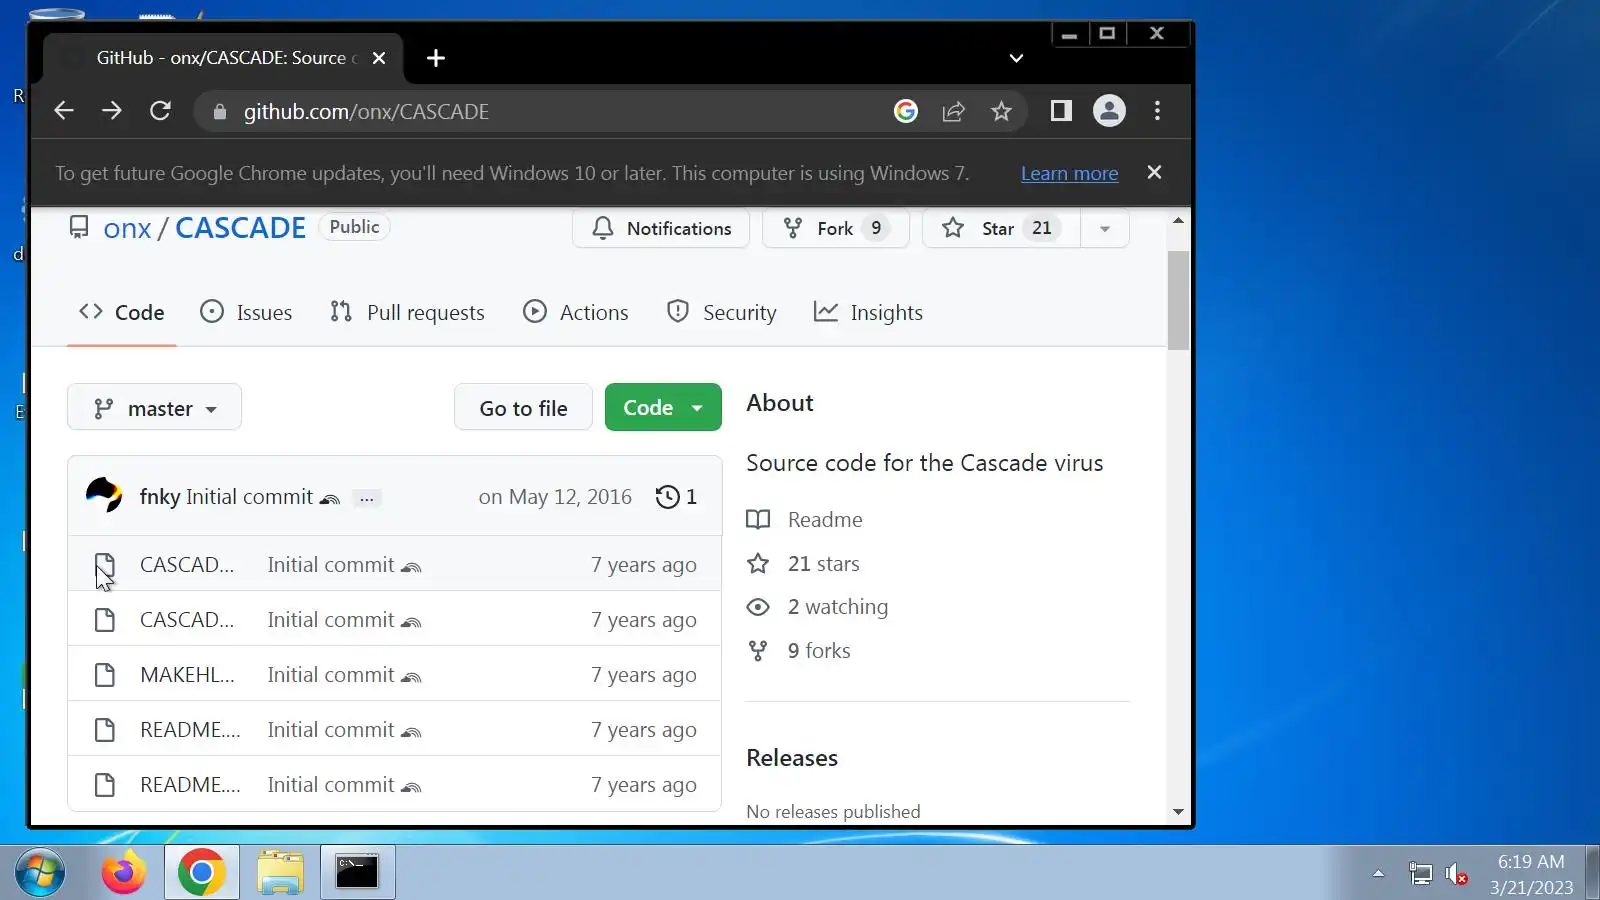The width and height of the screenshot is (1600, 900).
Task: Open the tab search dropdown arrow
Action: [1016, 58]
